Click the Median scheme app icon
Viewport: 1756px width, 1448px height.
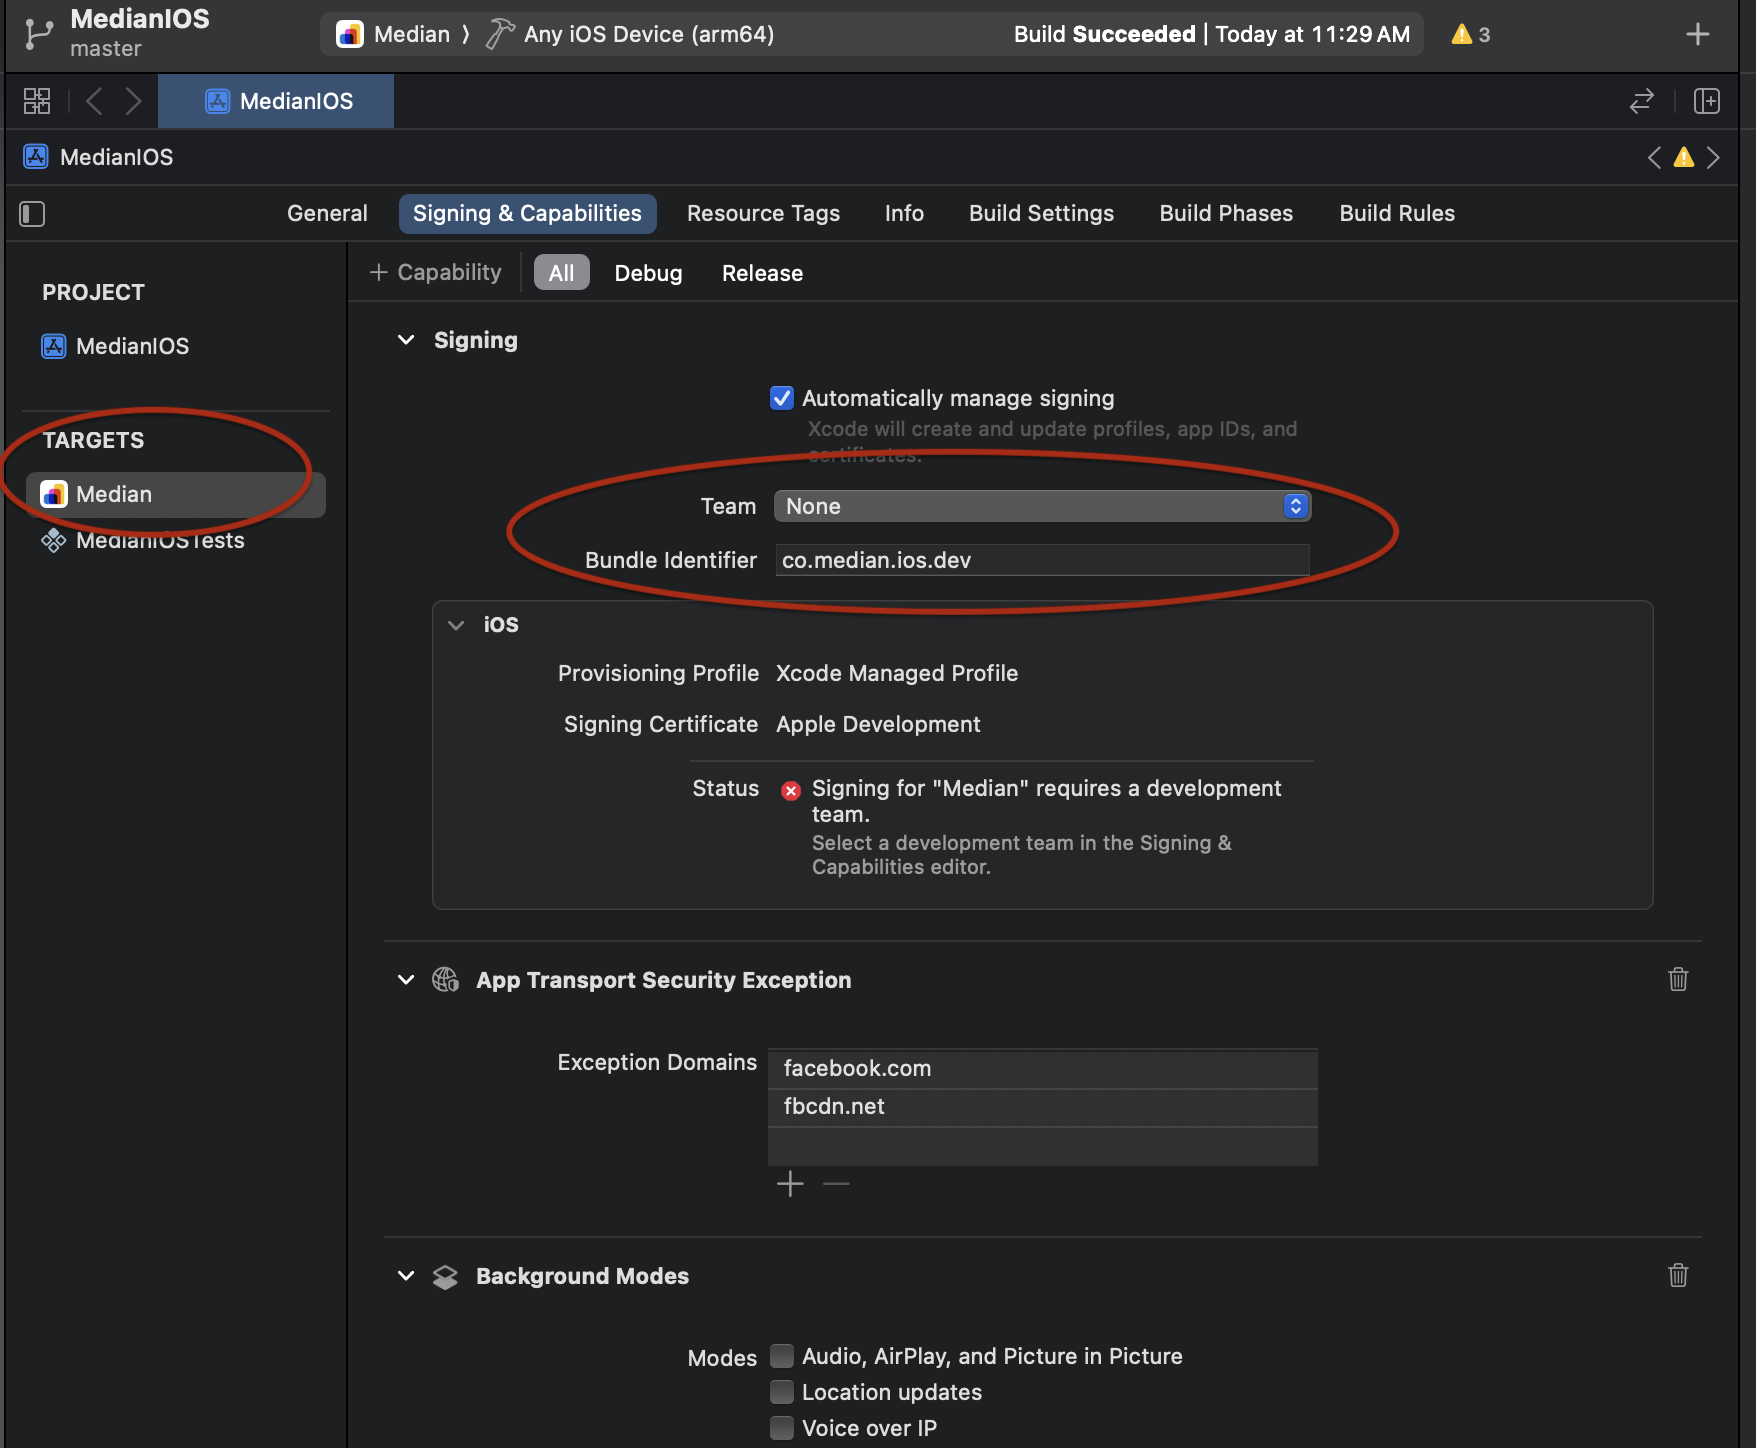[x=349, y=34]
